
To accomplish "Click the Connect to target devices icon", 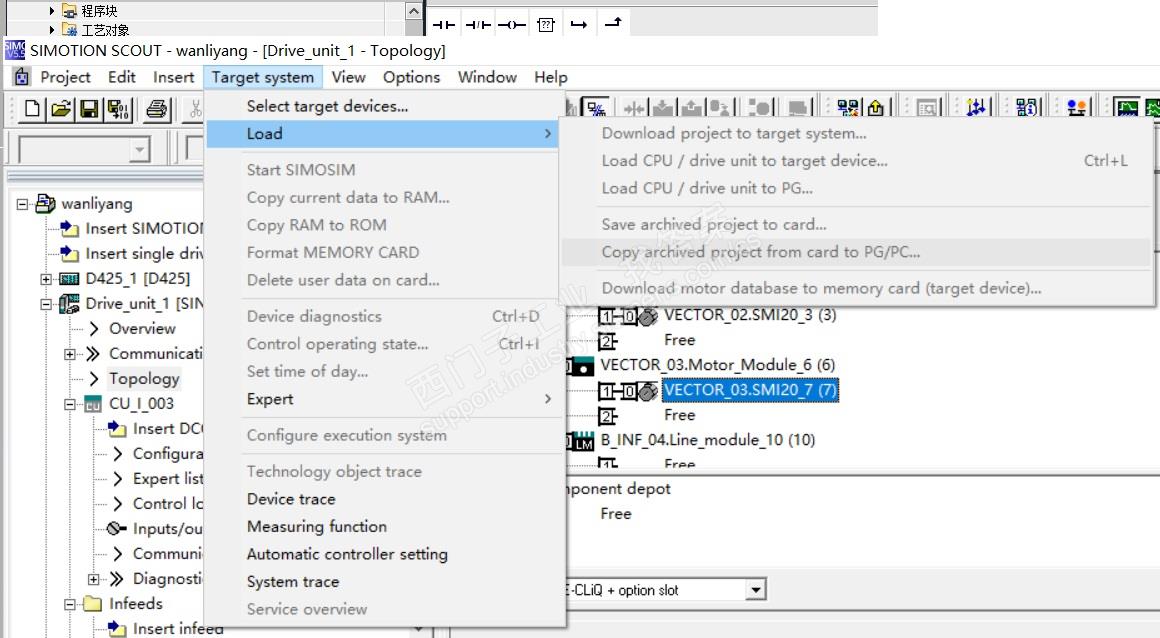I will (596, 109).
